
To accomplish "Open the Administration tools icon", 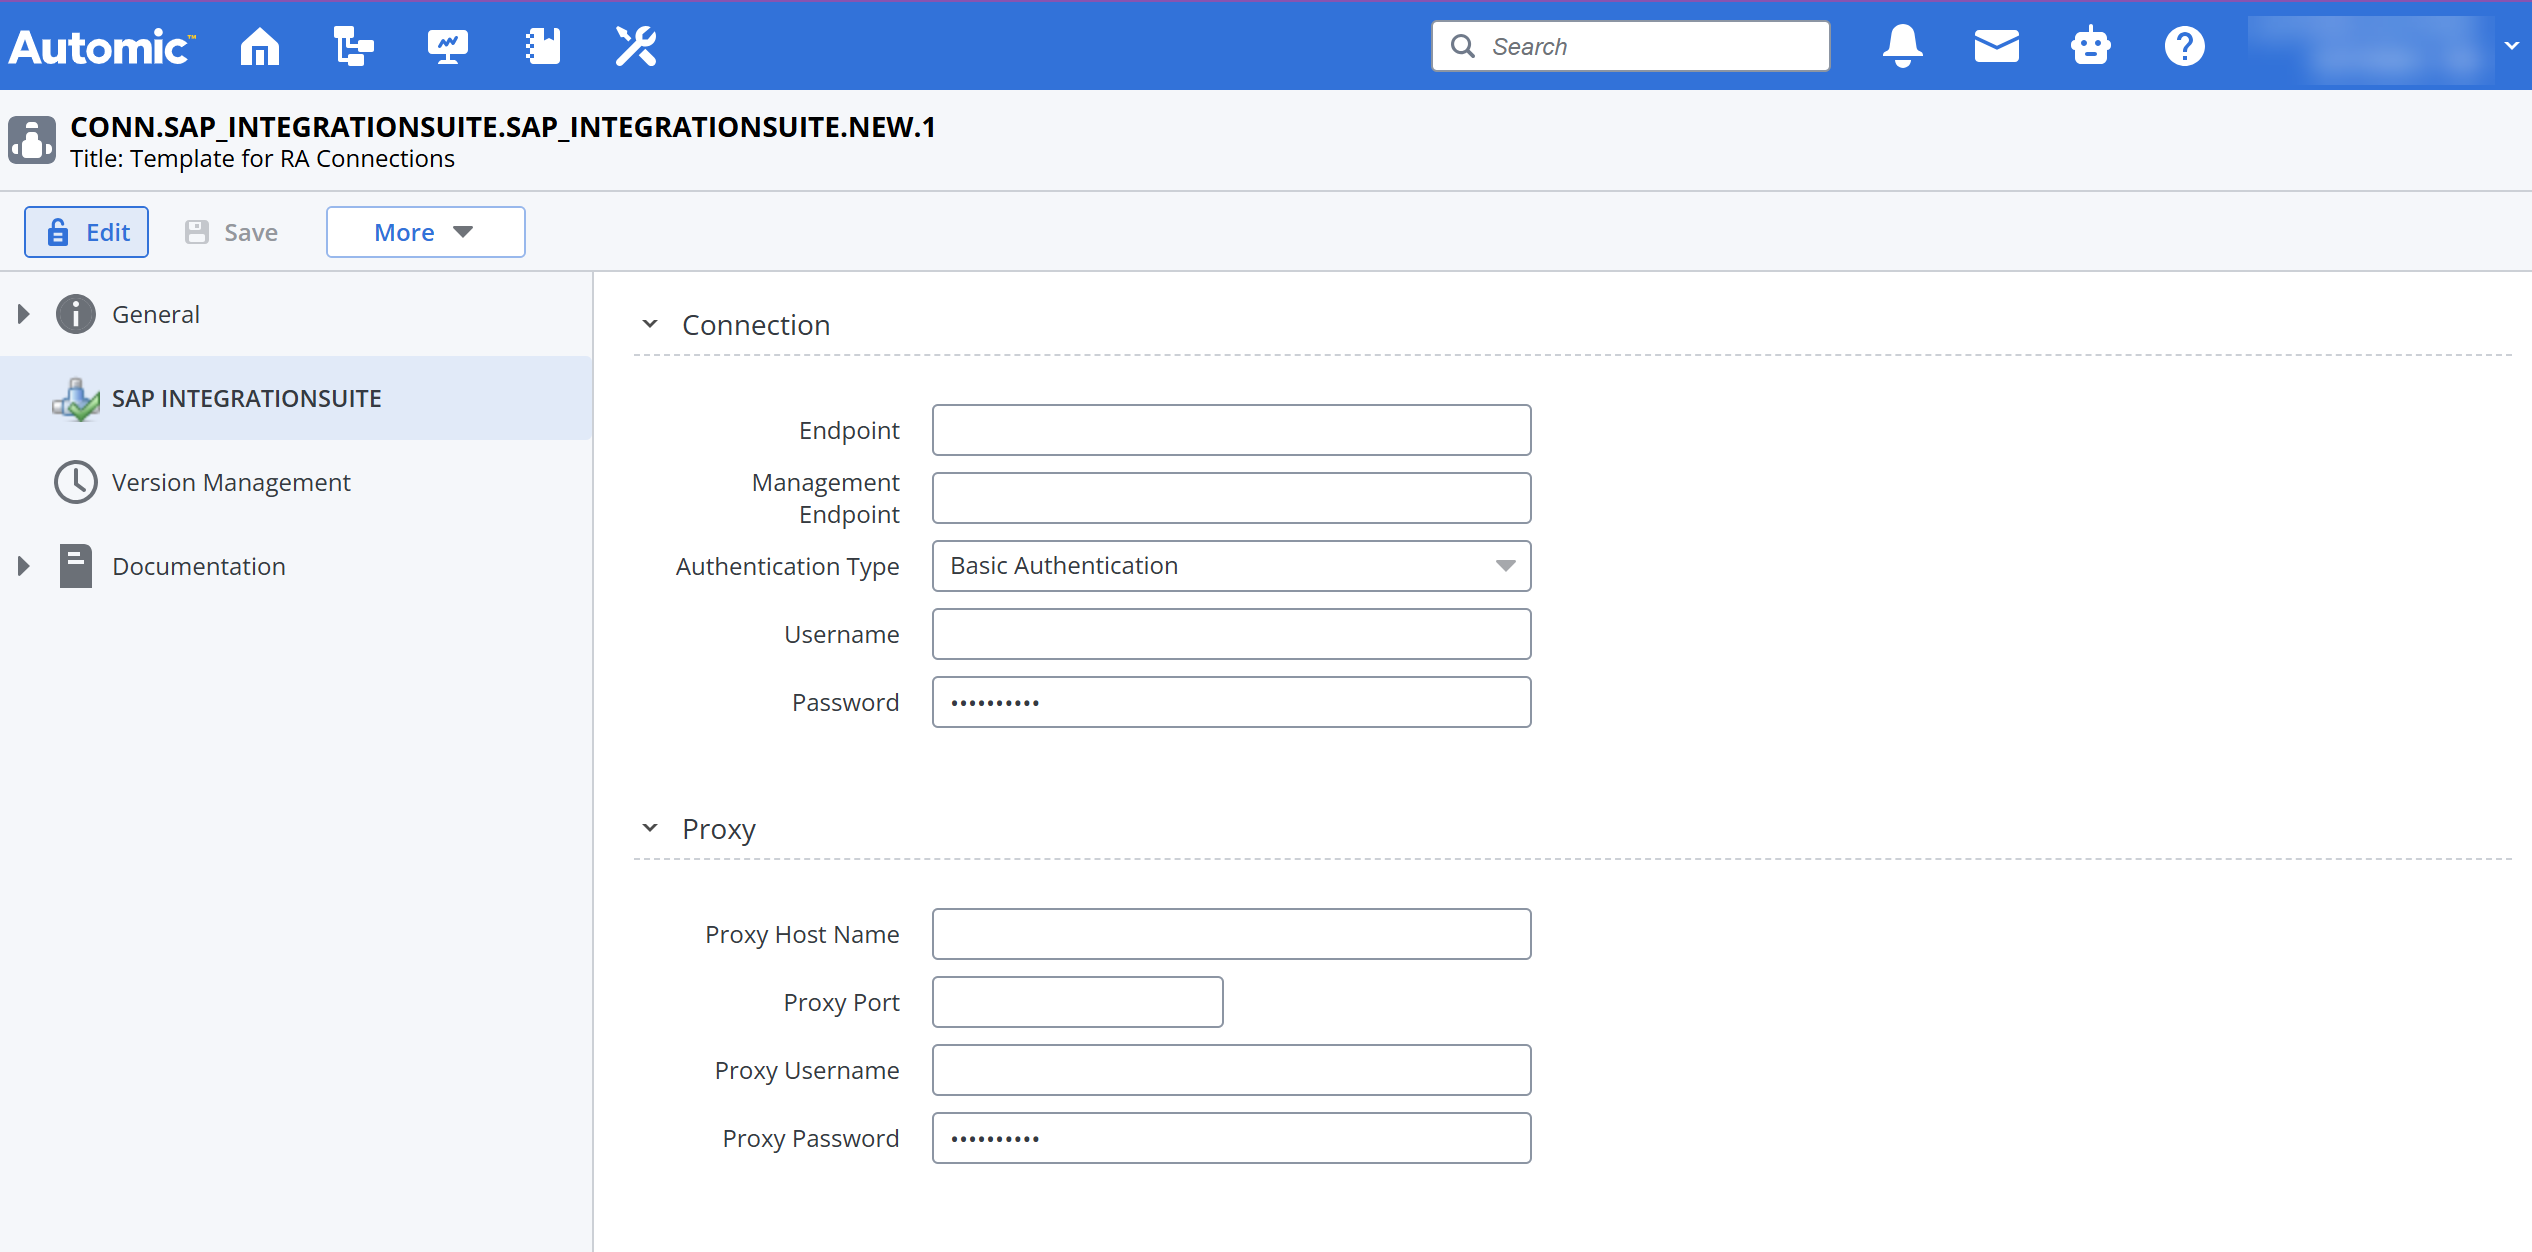I will [636, 46].
